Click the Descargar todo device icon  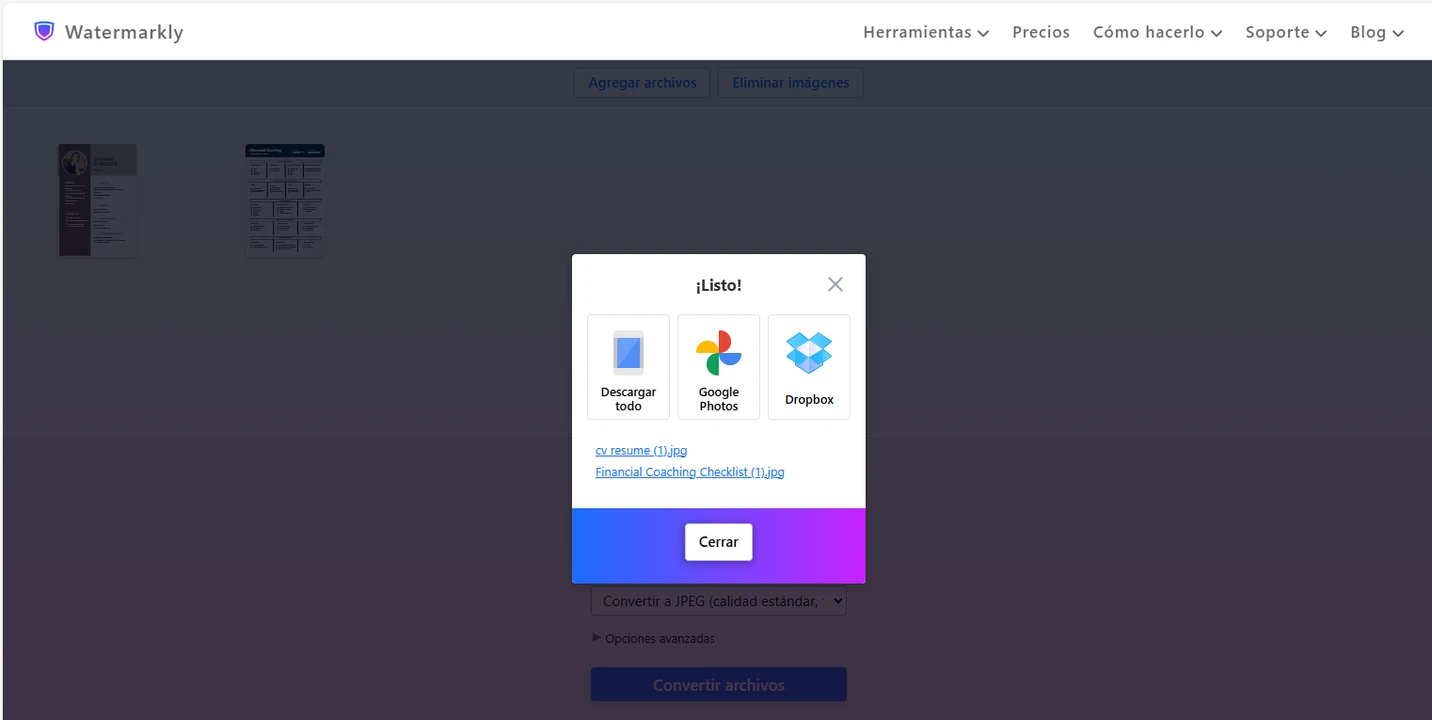(628, 353)
